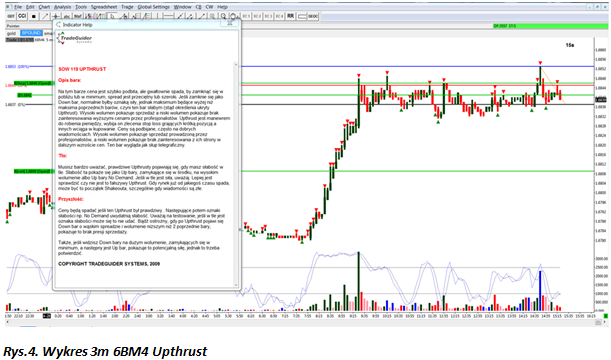The image size is (611, 360).
Task: Select the horizontal line drawing tool
Action: click(x=168, y=16)
